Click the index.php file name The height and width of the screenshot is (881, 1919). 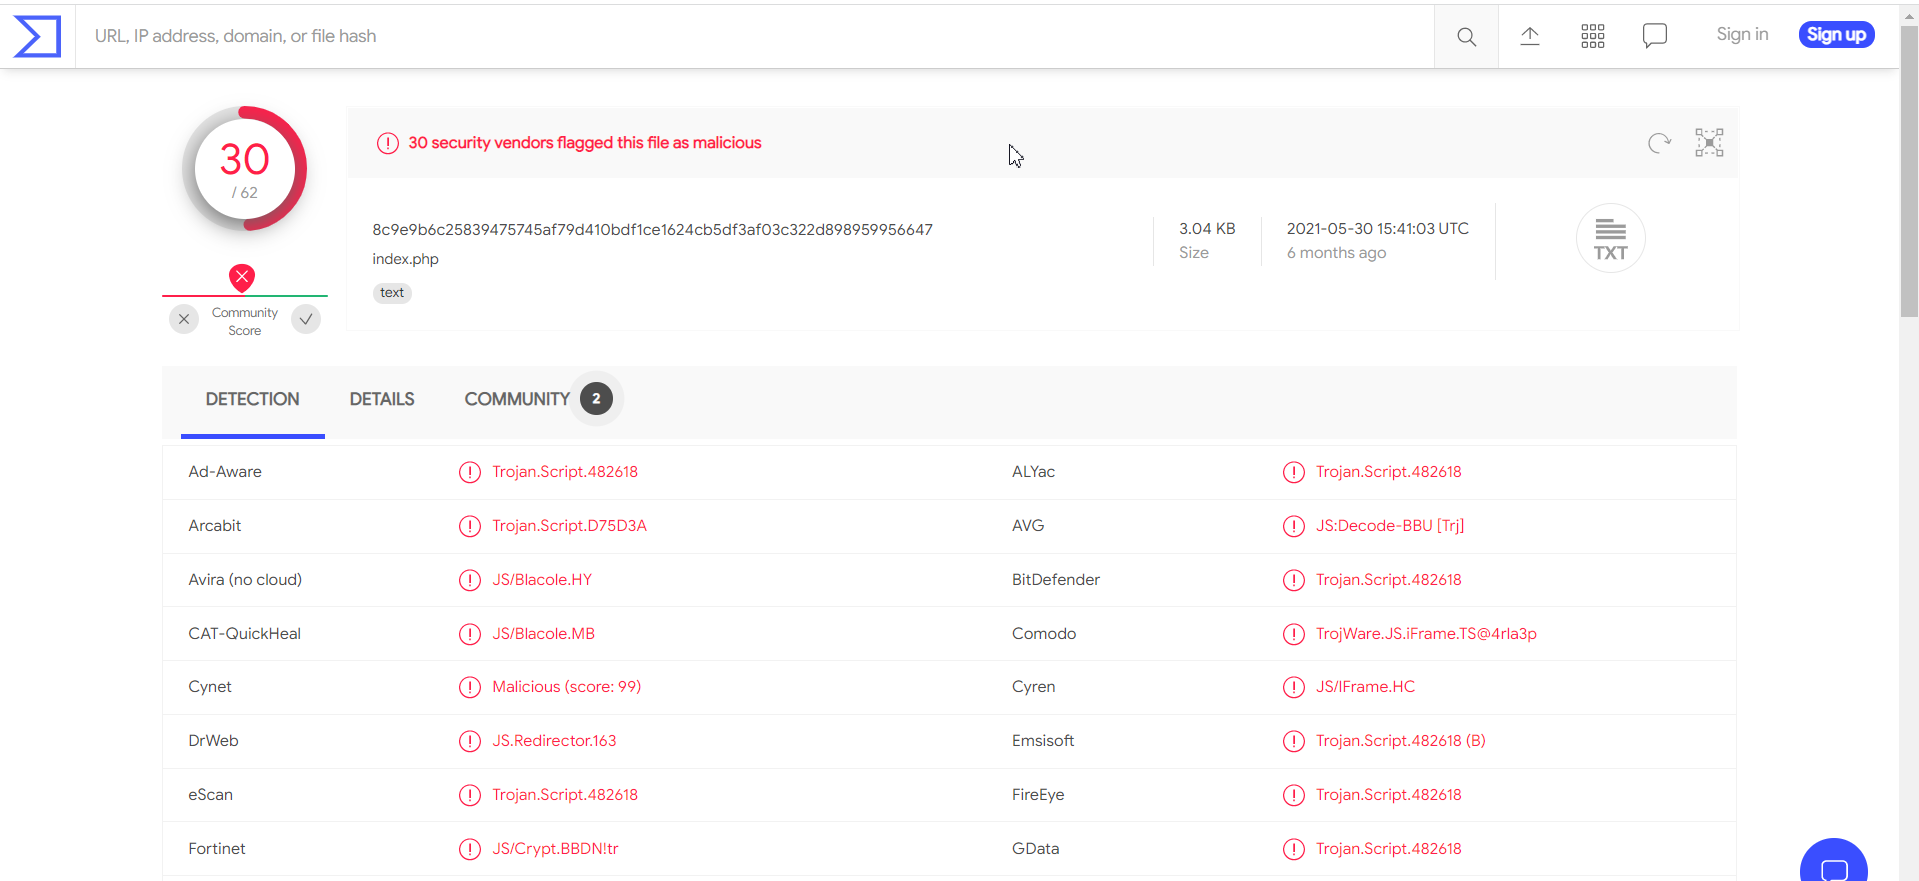point(406,259)
